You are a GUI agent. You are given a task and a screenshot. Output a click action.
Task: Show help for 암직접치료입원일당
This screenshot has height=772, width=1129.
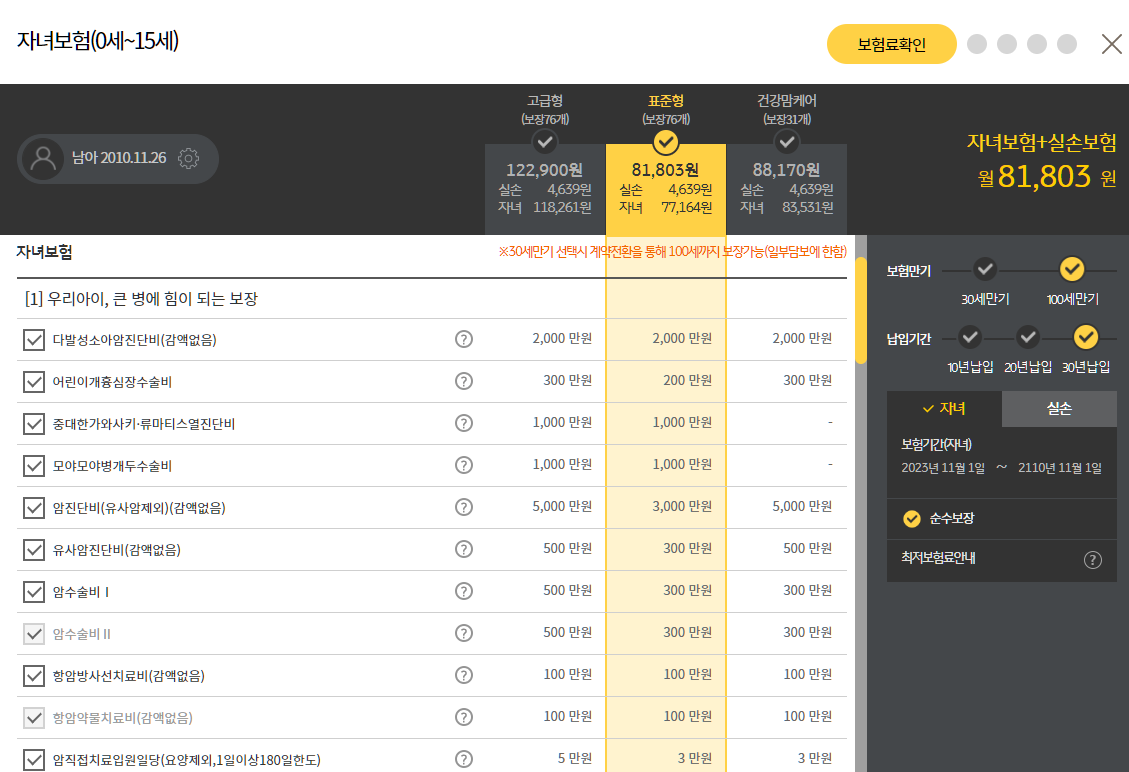click(x=464, y=759)
